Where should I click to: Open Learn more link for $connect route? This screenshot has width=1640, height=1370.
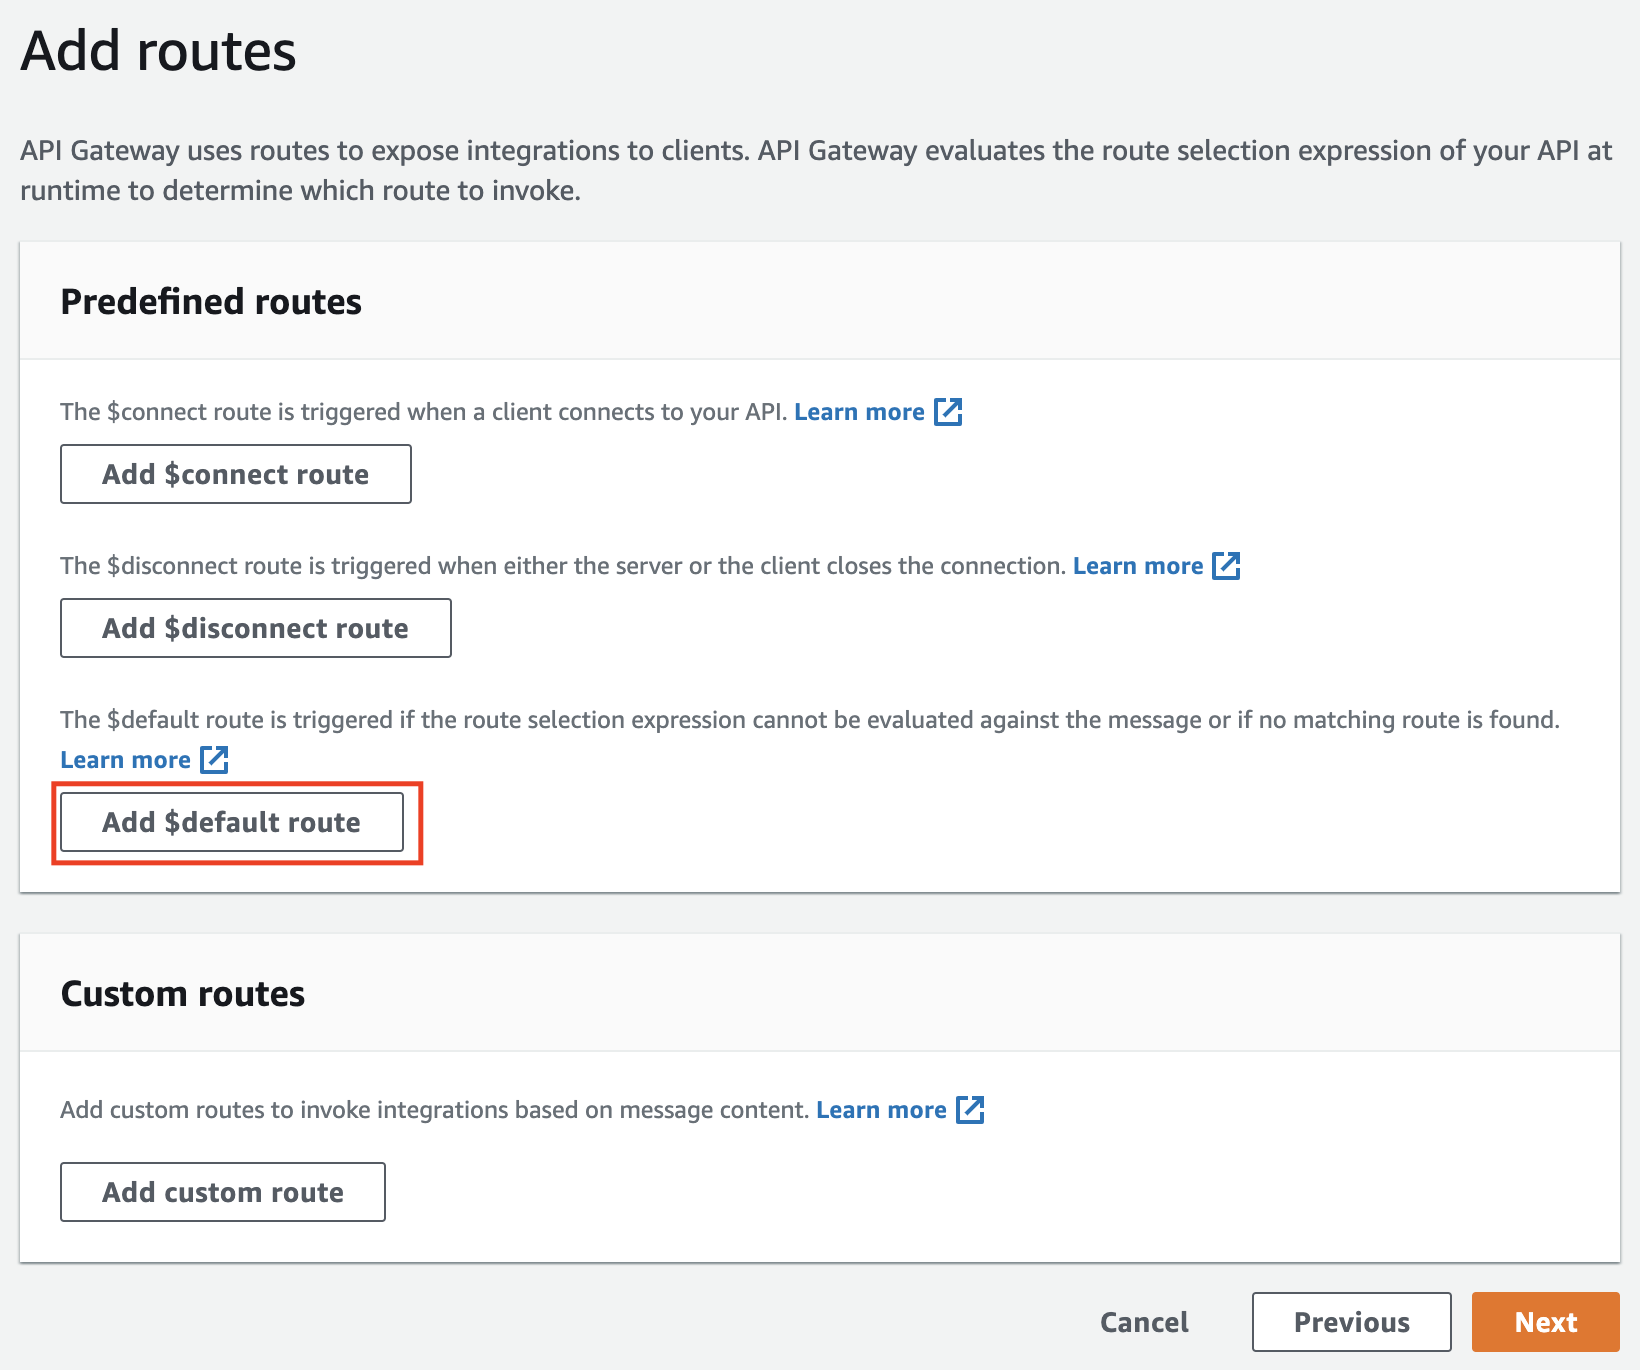point(859,412)
